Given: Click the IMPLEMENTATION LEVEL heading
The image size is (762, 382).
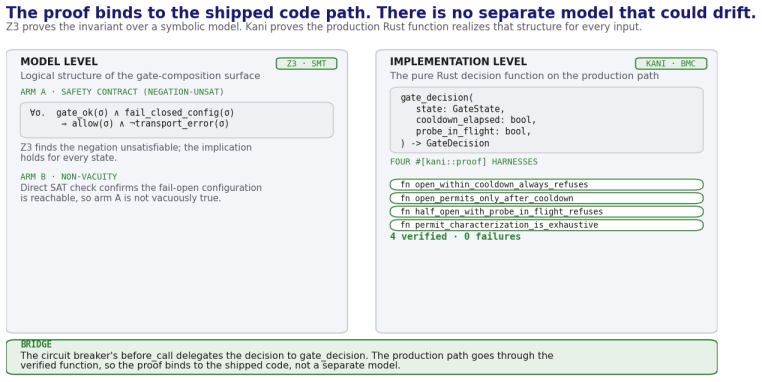Looking at the screenshot, I should tap(458, 62).
